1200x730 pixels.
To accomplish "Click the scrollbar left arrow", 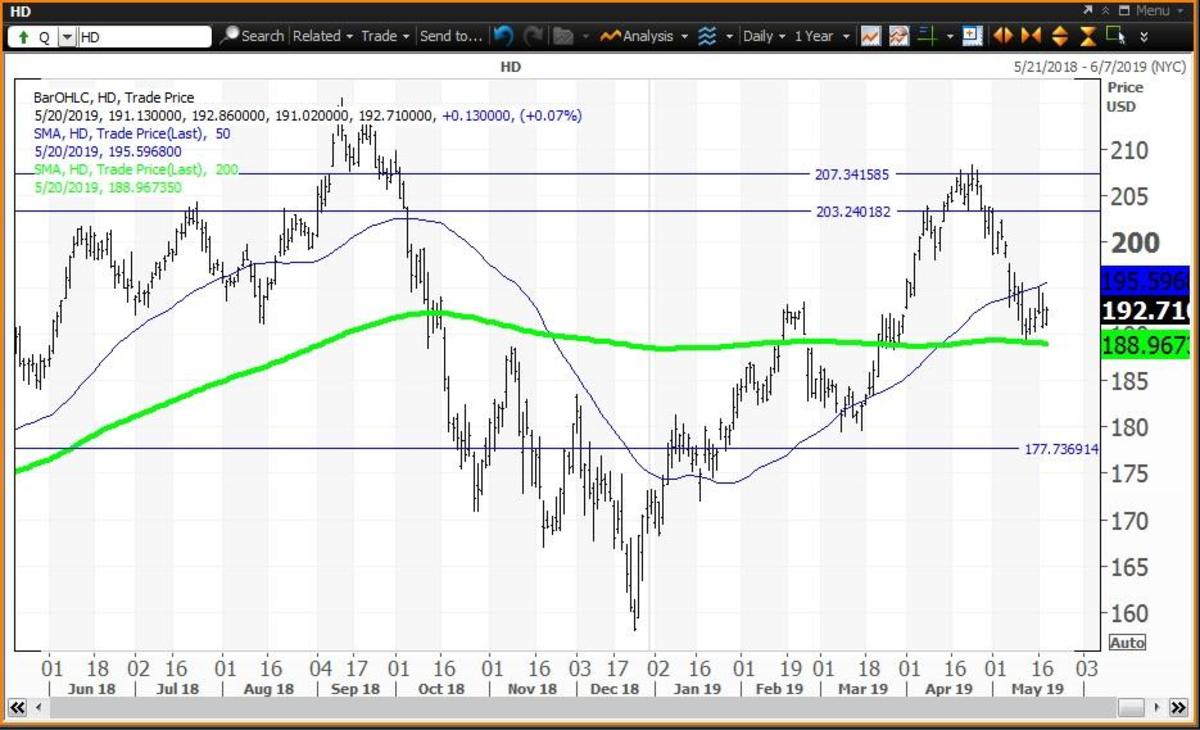I will click(41, 707).
